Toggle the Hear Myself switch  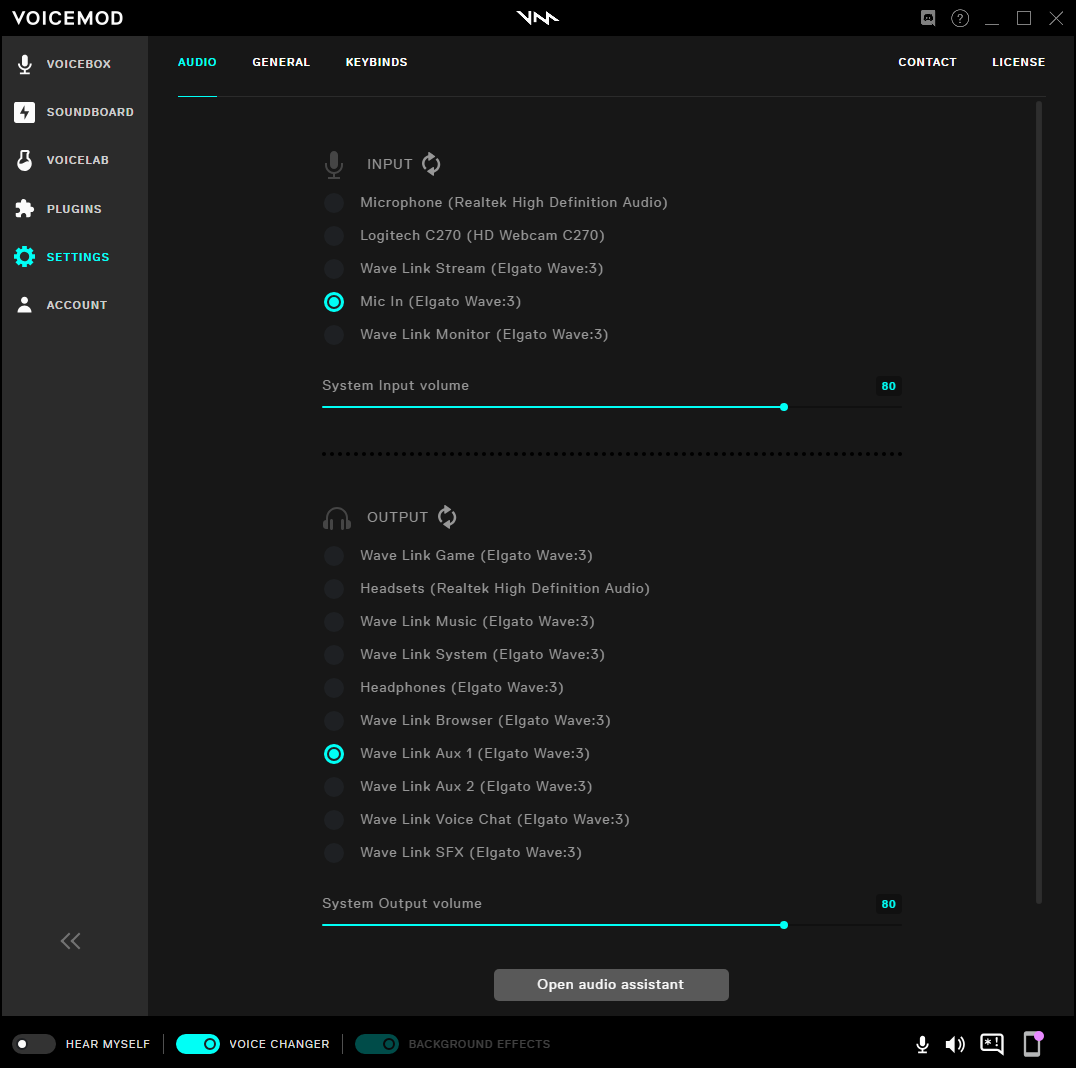tap(34, 1044)
